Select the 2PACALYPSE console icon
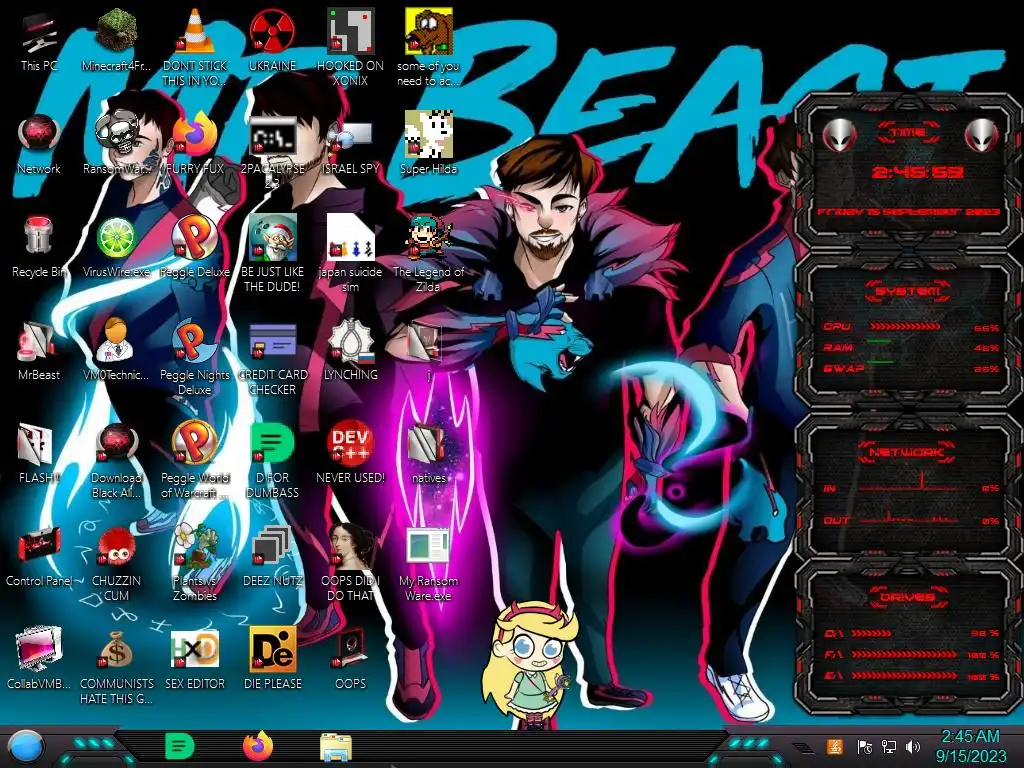 [x=272, y=136]
